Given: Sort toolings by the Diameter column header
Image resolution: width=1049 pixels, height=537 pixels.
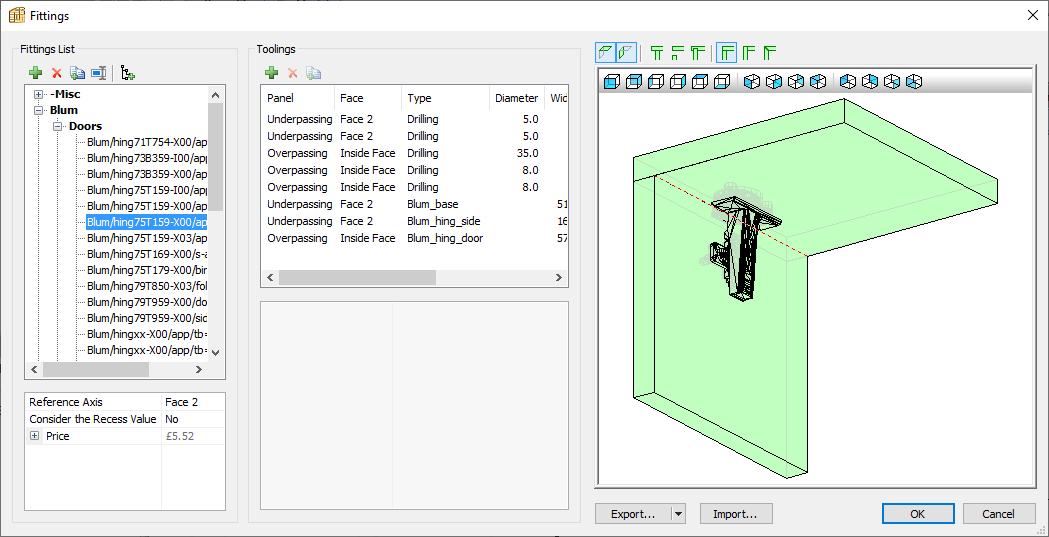Looking at the screenshot, I should (516, 98).
